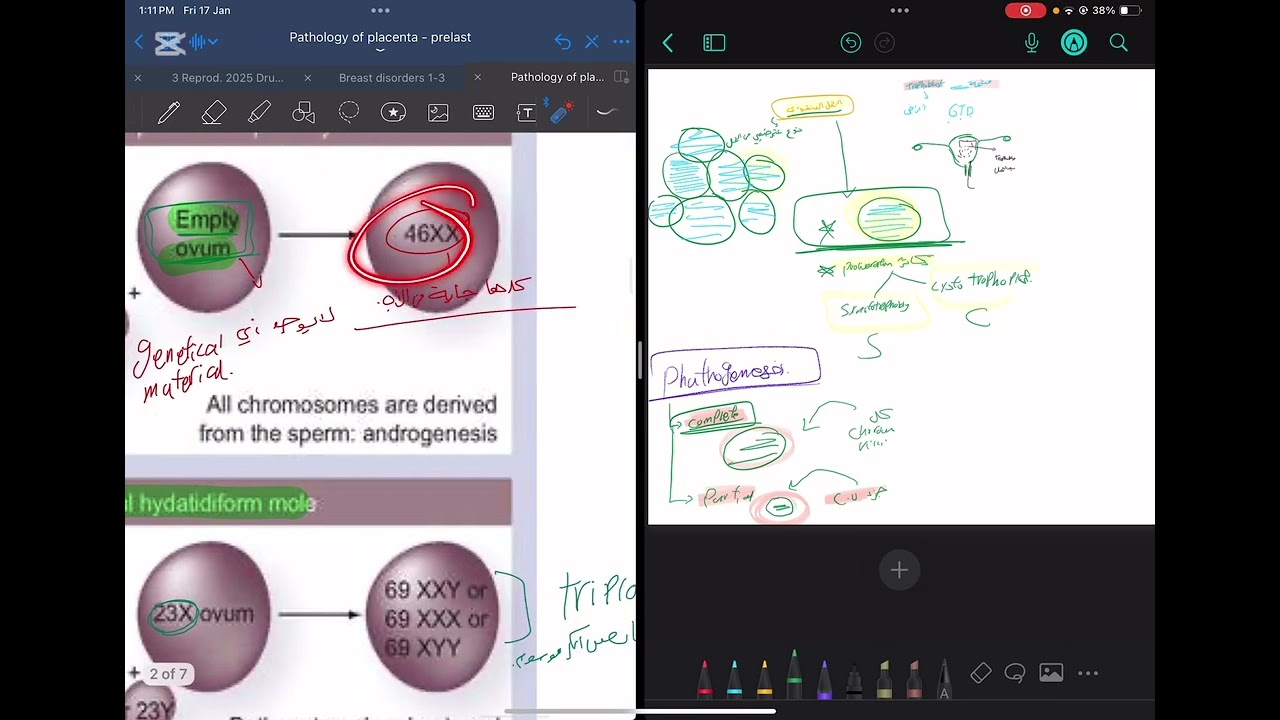Pick the pink highlighter
This screenshot has height=720, width=1280.
pyautogui.click(x=914, y=679)
